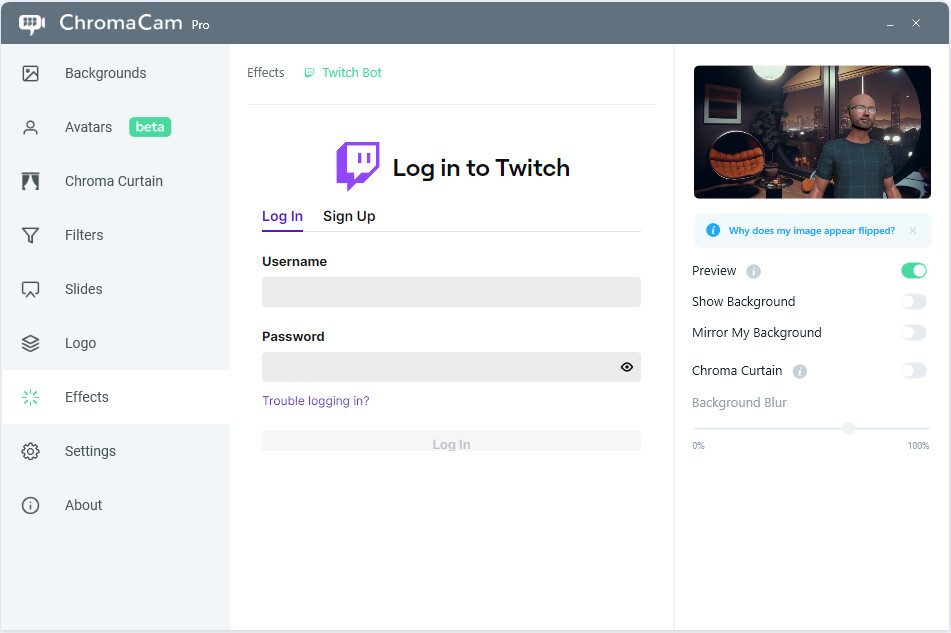951x633 pixels.
Task: Click the Username input field
Action: pos(451,291)
